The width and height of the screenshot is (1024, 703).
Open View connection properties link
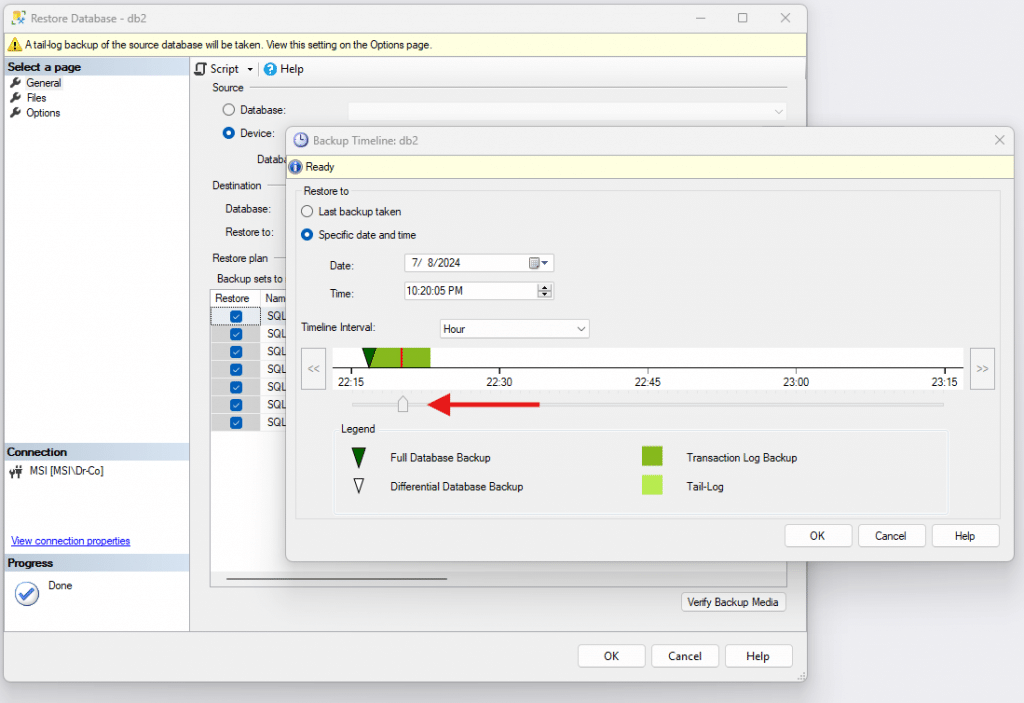click(x=70, y=540)
